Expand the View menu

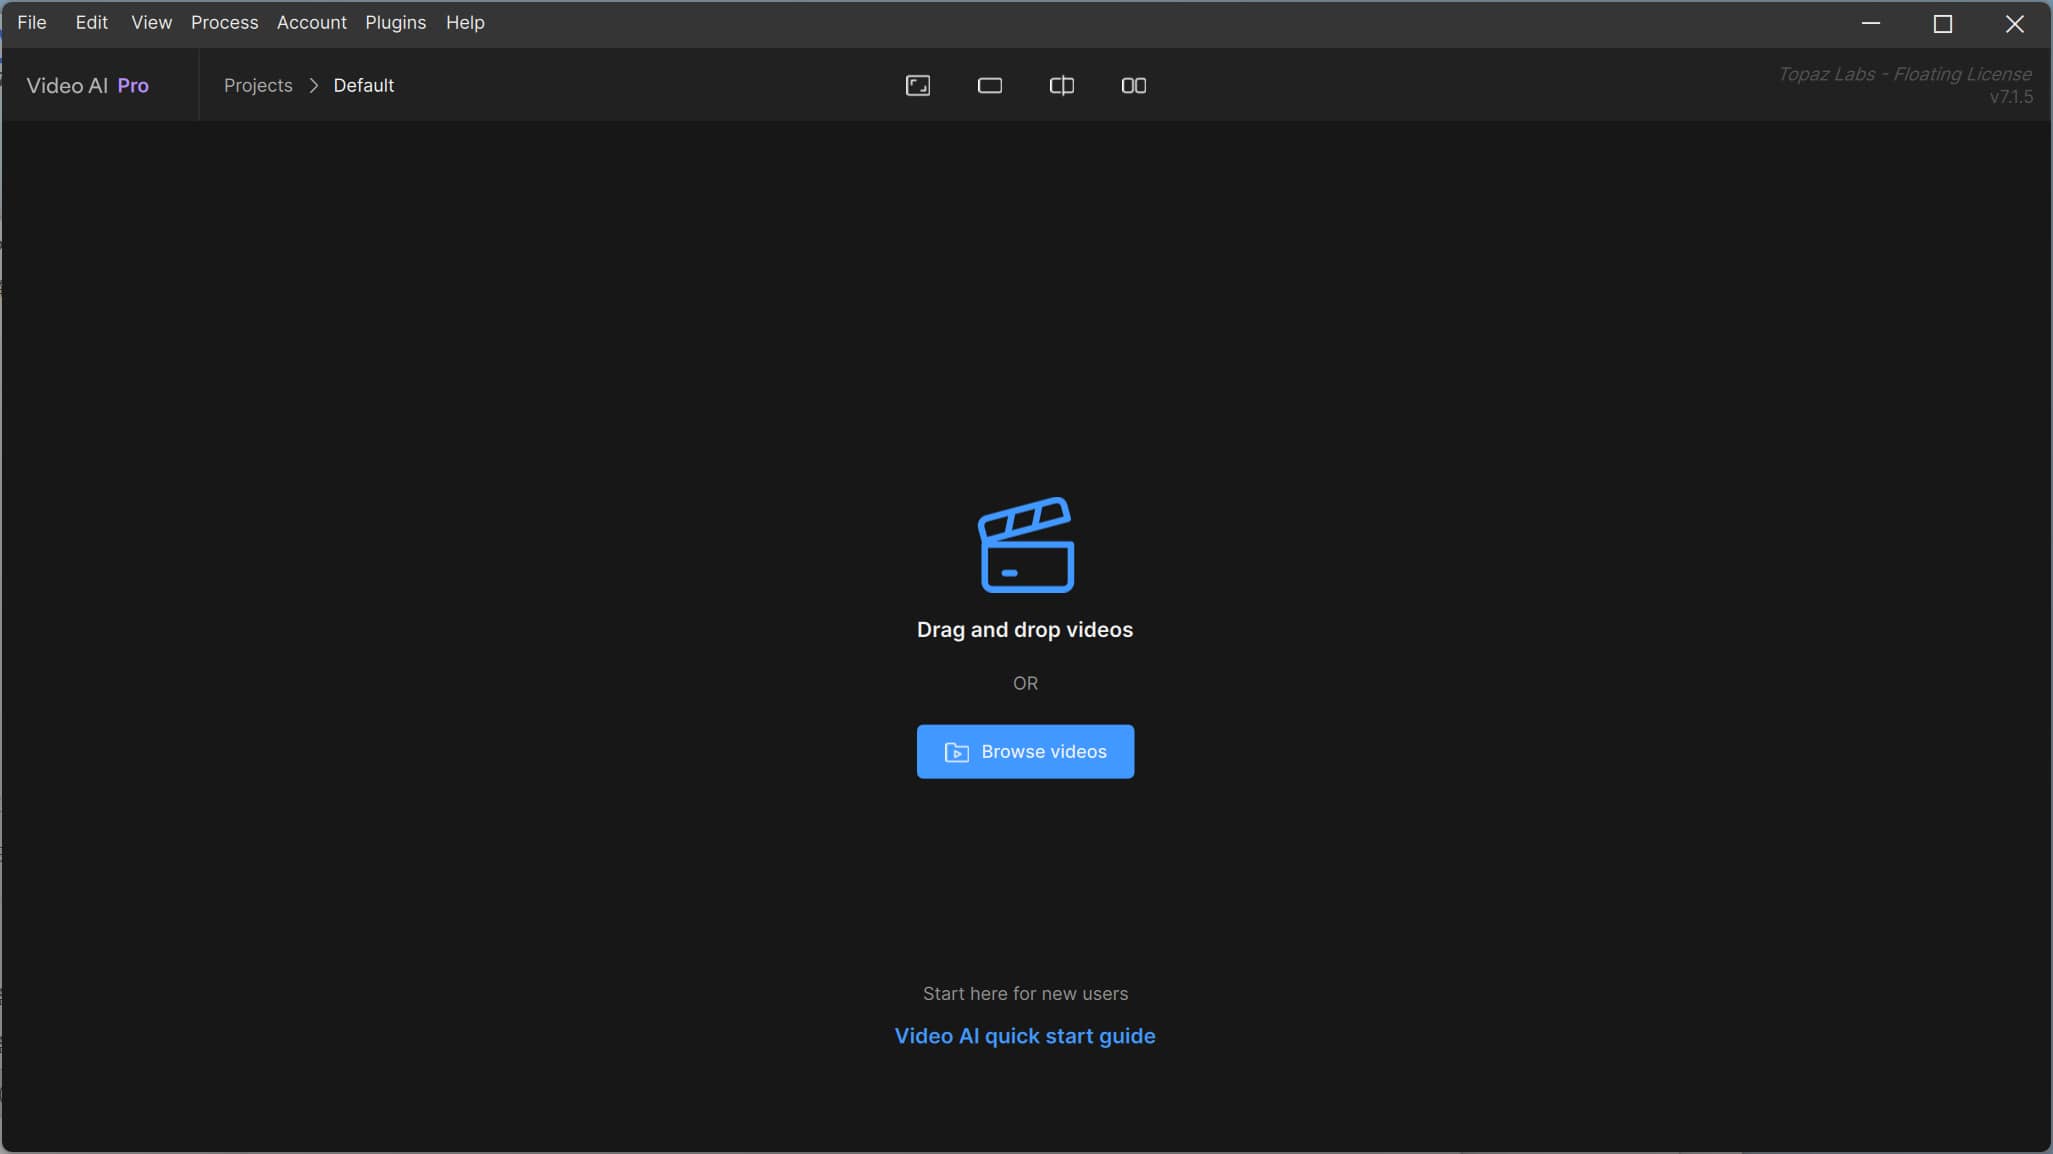[x=151, y=22]
